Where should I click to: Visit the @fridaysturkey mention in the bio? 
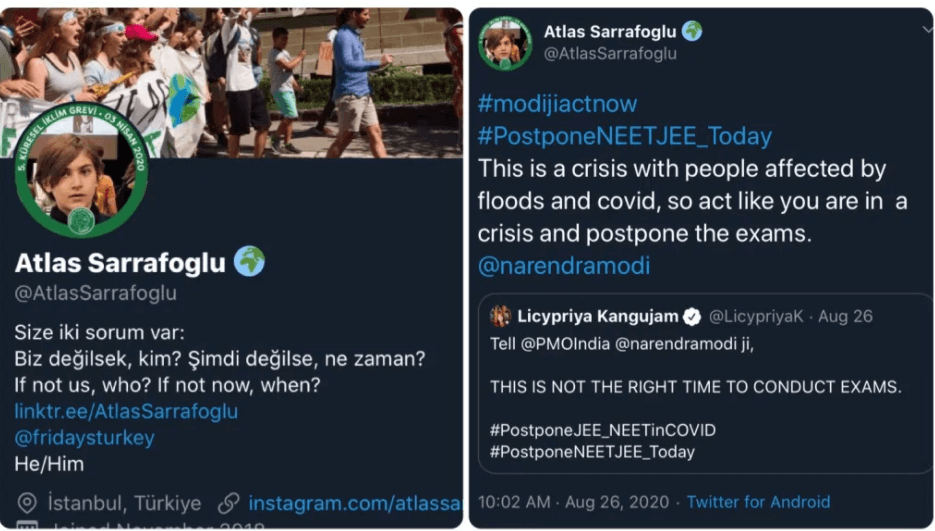pos(85,438)
